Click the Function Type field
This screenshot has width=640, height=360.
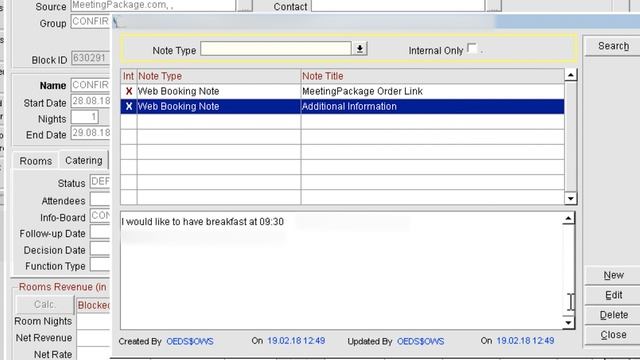coord(100,264)
